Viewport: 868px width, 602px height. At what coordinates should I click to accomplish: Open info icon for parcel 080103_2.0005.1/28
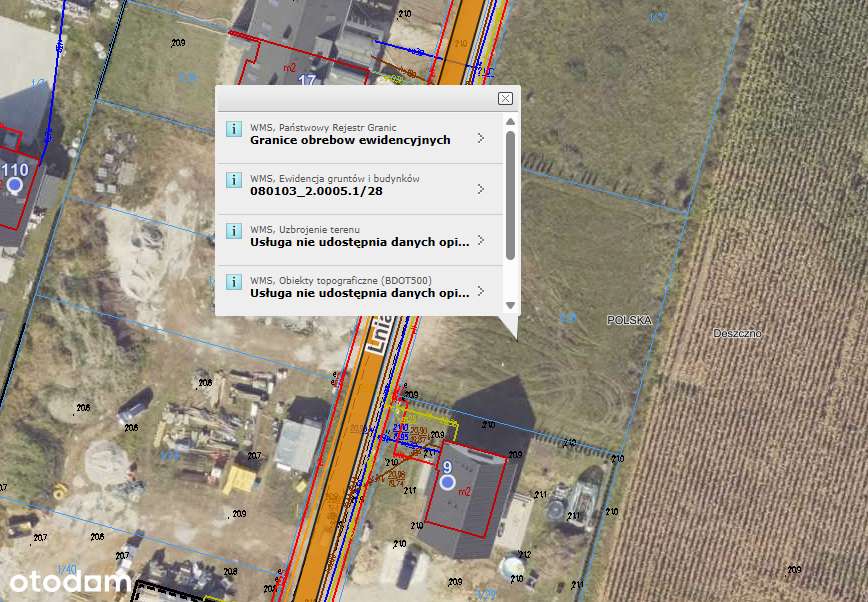point(234,180)
